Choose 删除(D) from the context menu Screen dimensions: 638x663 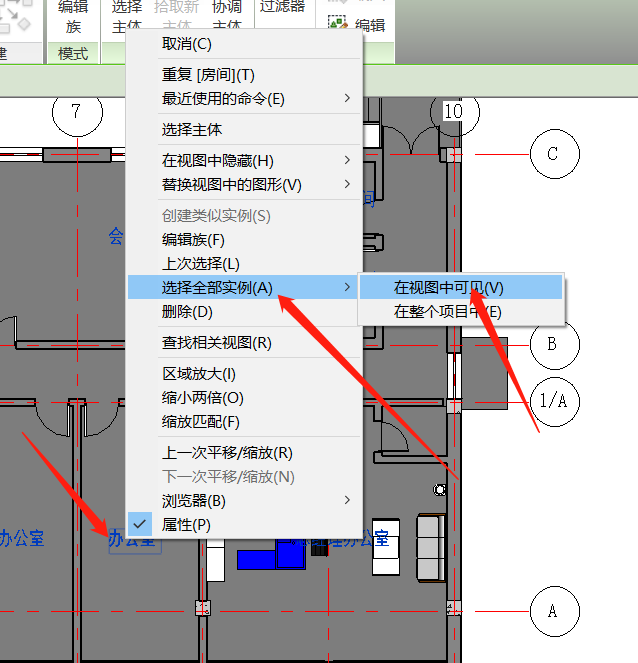187,311
